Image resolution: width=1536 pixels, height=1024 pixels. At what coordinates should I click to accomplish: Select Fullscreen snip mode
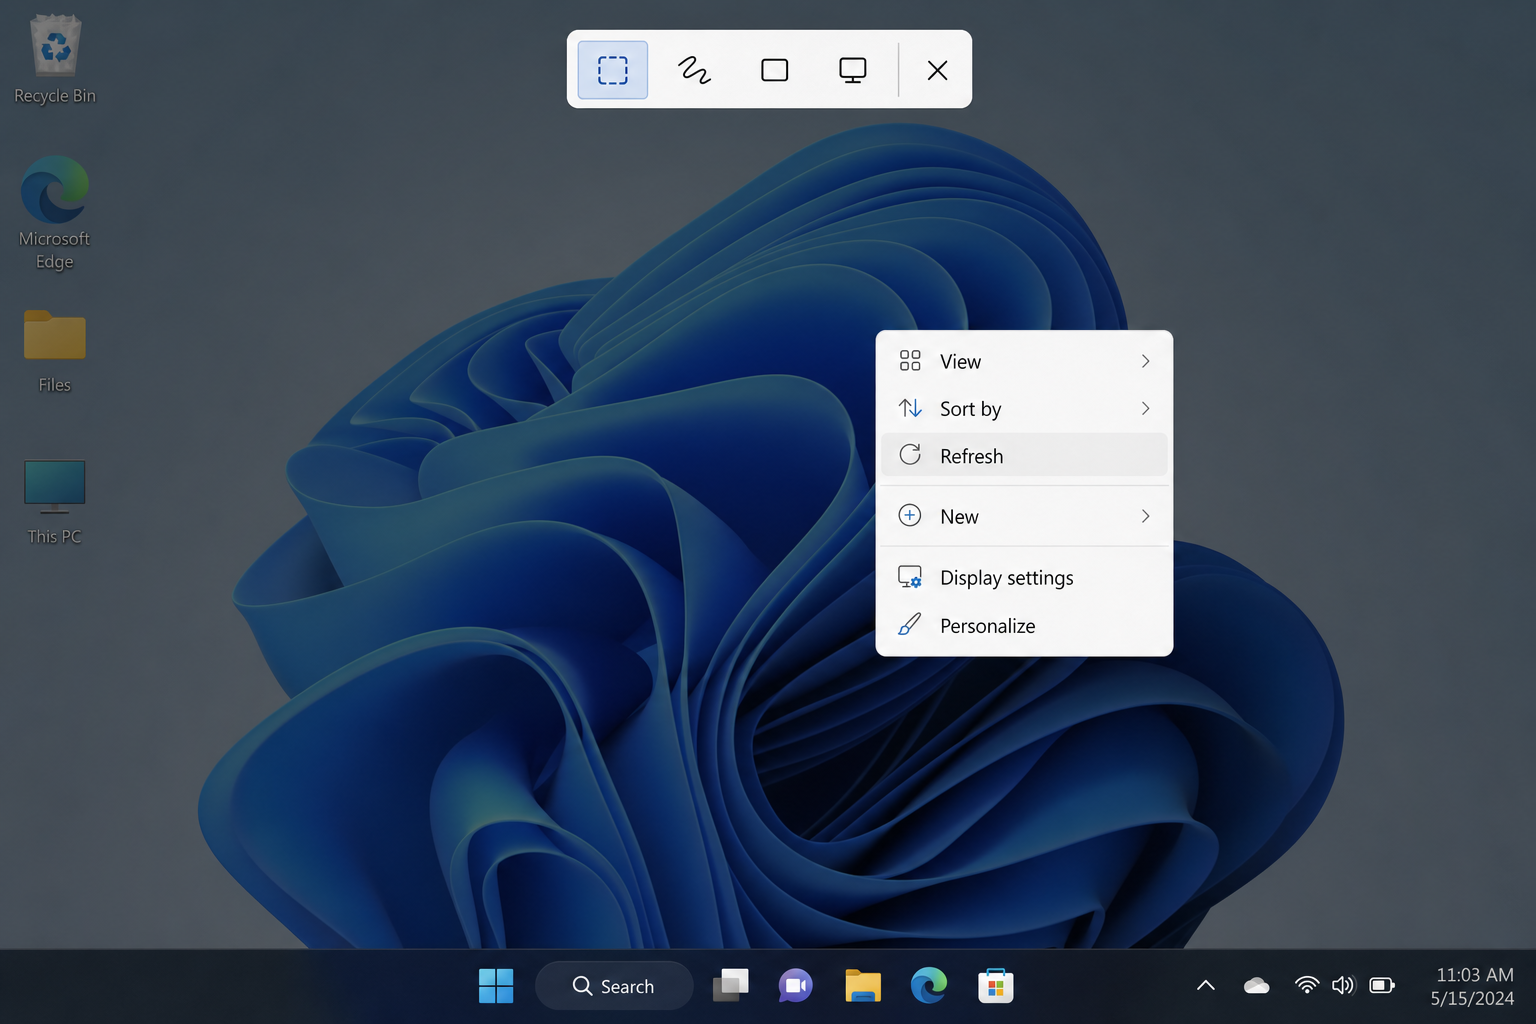click(853, 70)
